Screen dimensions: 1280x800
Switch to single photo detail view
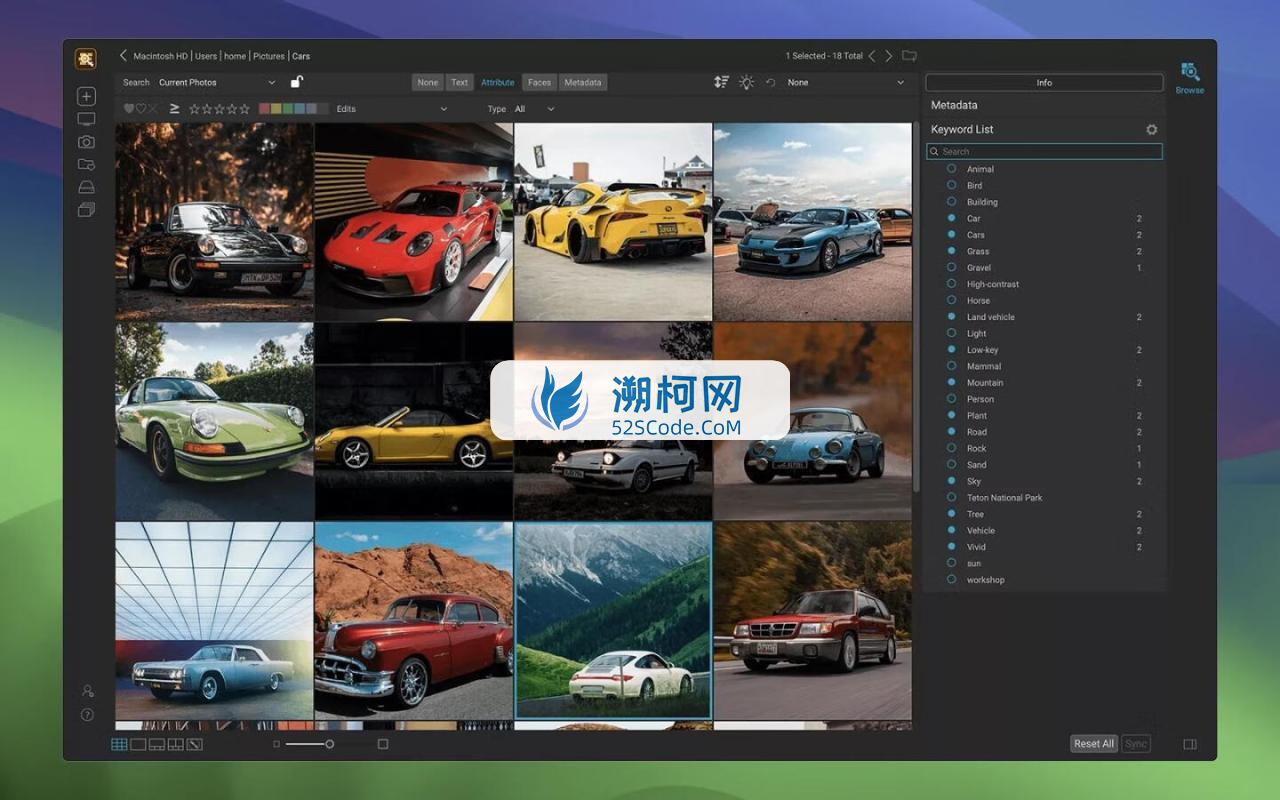point(138,744)
